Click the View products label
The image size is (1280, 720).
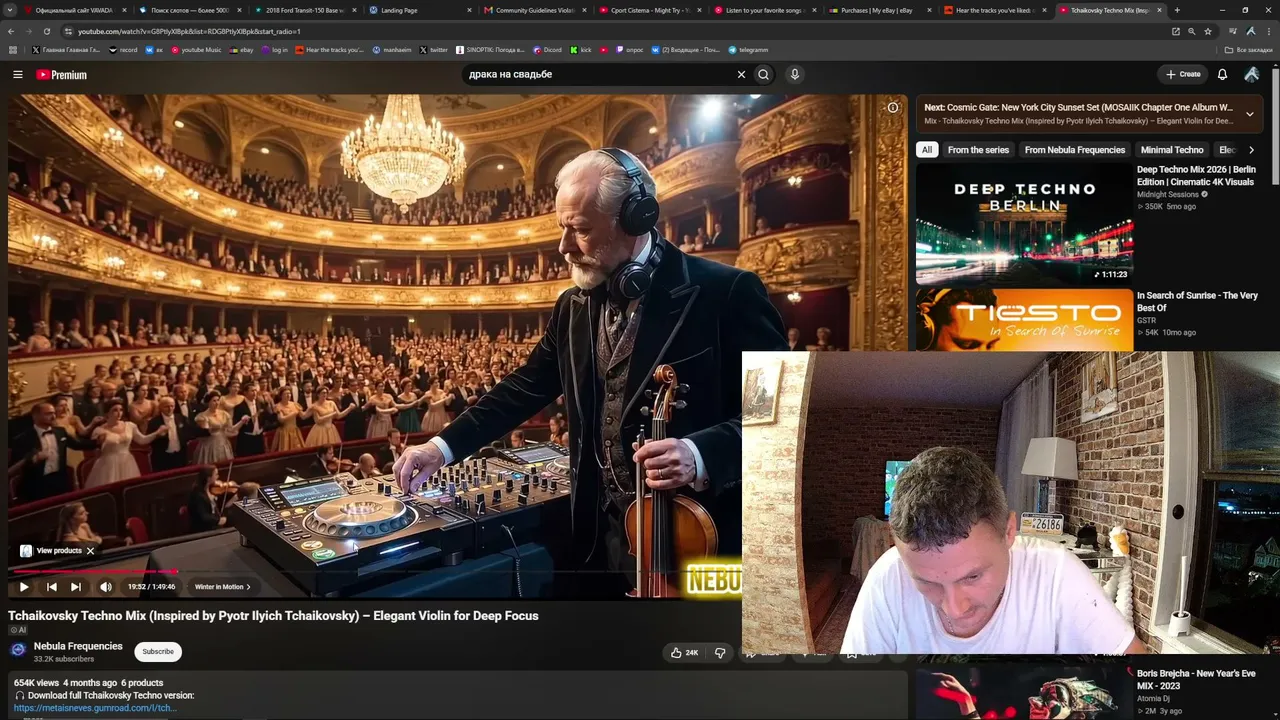click(x=59, y=551)
